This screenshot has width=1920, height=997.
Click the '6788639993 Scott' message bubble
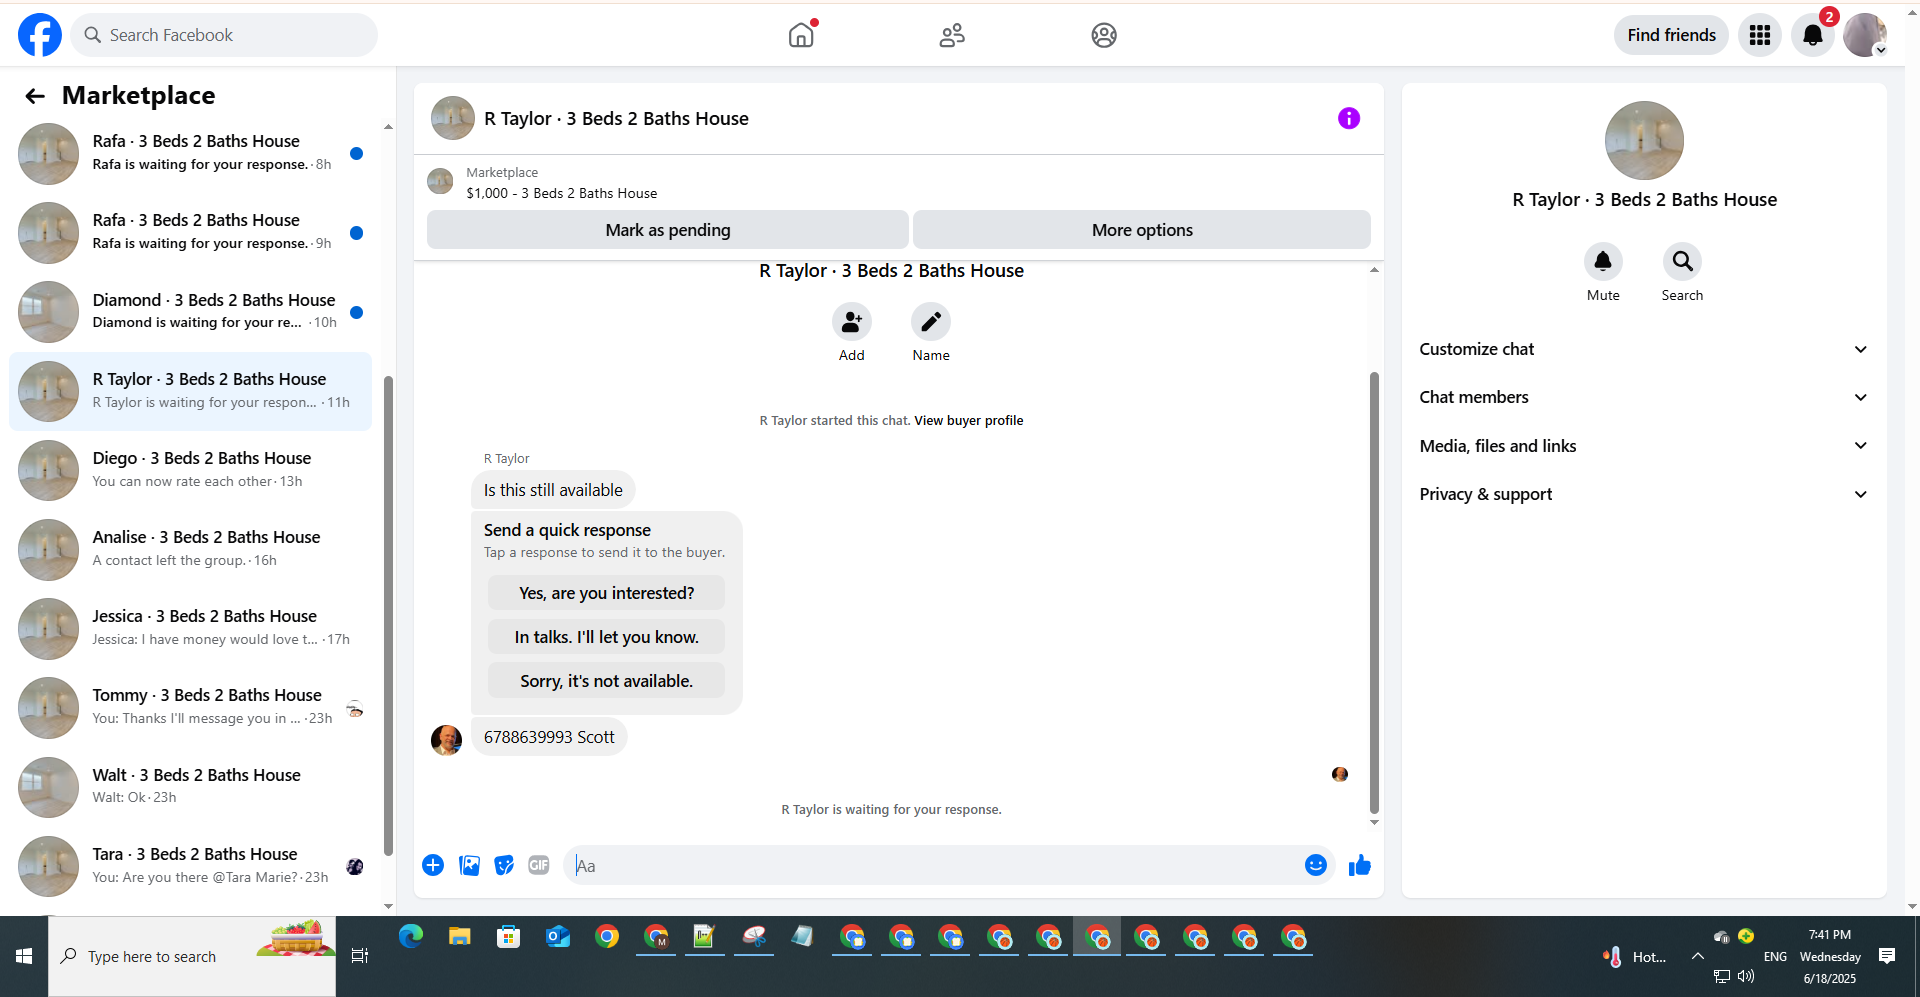(549, 737)
